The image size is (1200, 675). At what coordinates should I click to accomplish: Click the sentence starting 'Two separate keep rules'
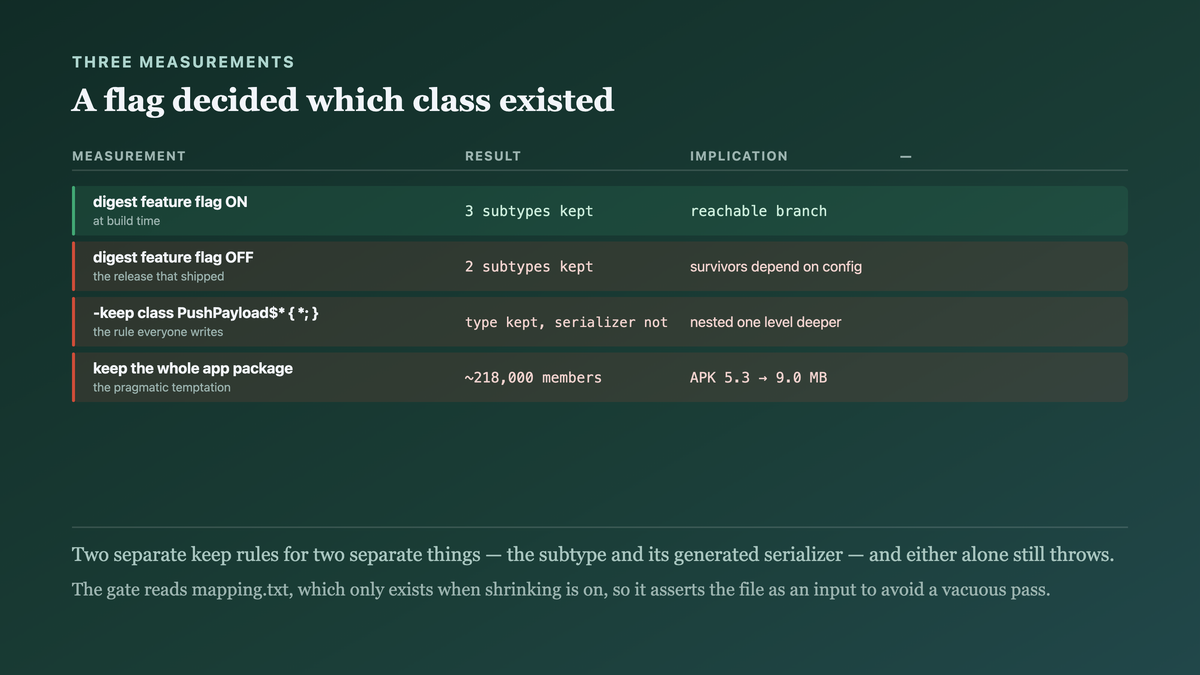(x=593, y=555)
